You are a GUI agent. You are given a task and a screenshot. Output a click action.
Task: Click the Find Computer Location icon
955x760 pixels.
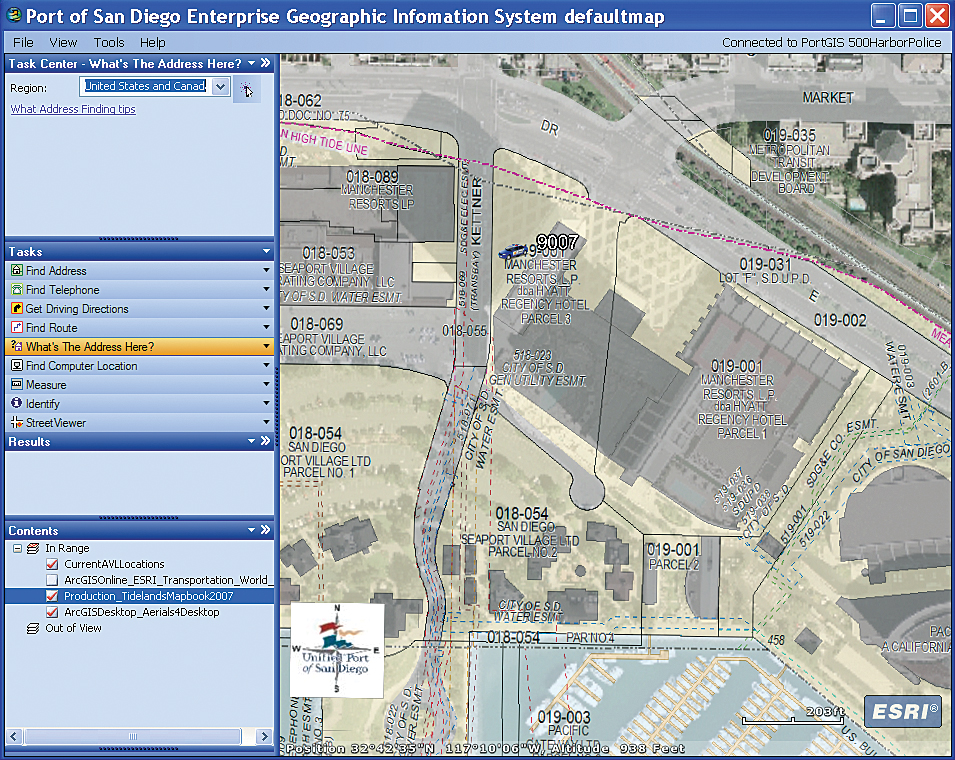click(16, 365)
